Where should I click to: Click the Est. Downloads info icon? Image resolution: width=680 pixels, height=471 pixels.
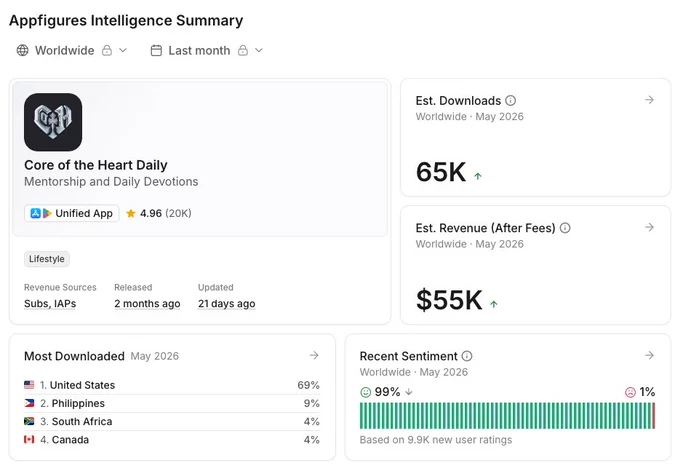510,101
